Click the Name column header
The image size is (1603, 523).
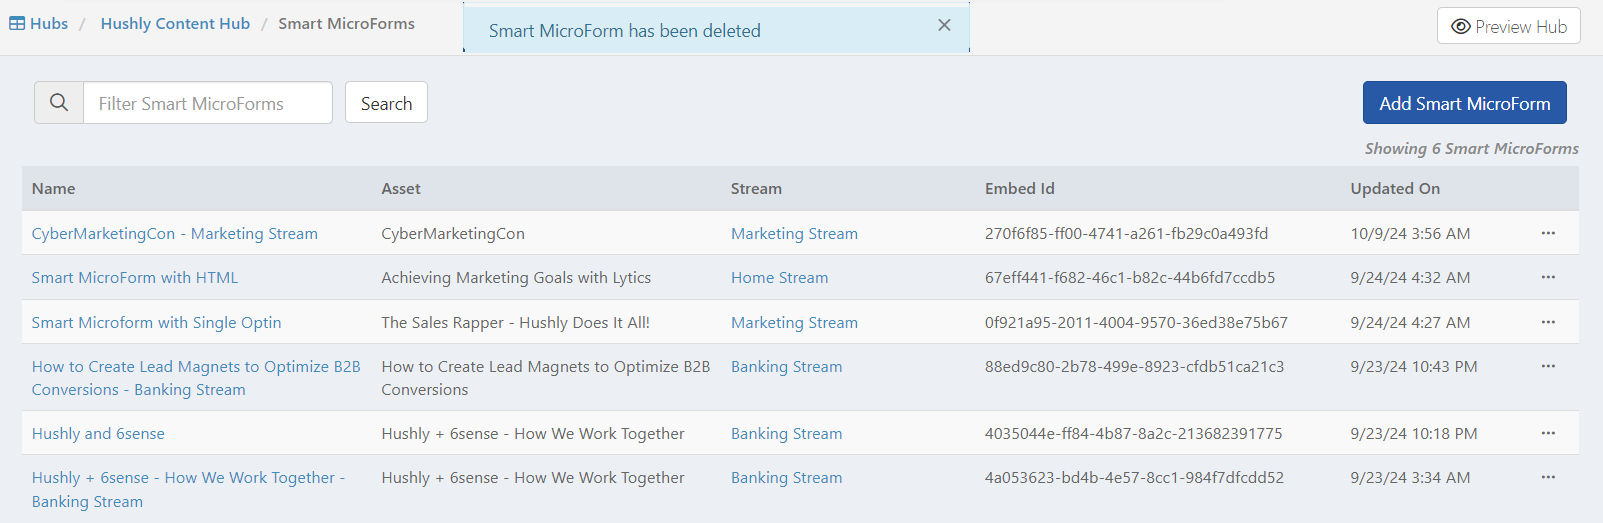[x=53, y=189]
